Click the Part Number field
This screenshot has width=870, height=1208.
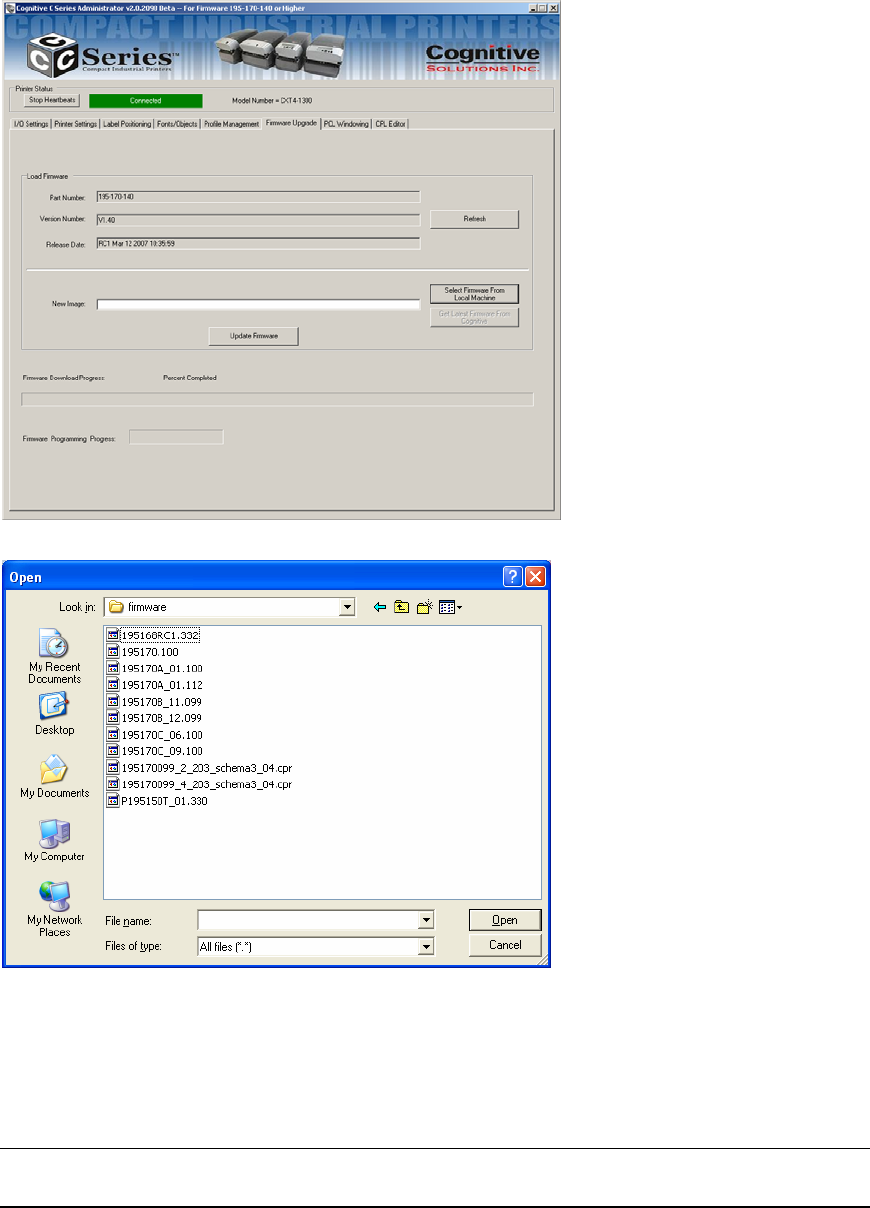pyautogui.click(x=258, y=197)
